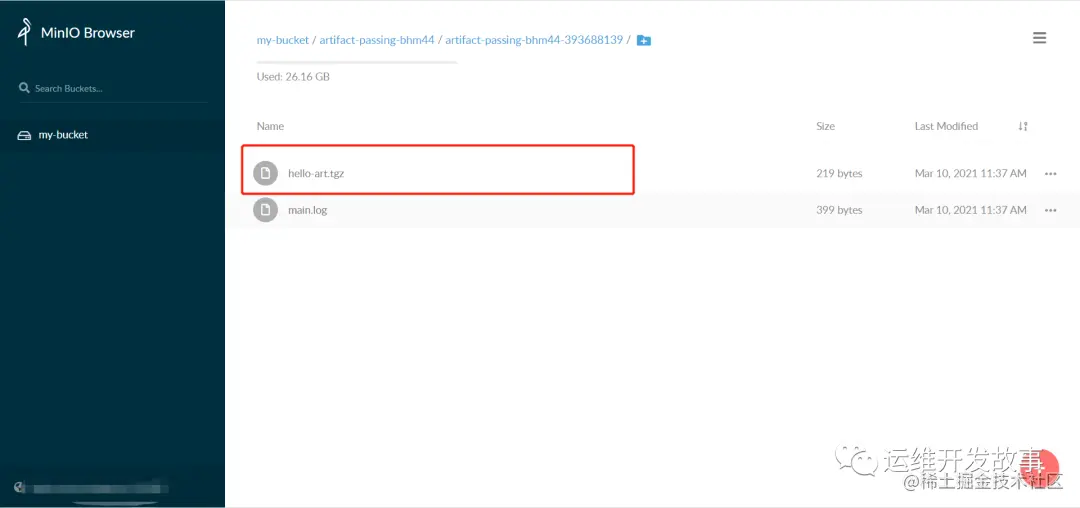Image resolution: width=1080 pixels, height=508 pixels.
Task: Click hello-art.tgz modified date Mar 10, 2021
Action: (970, 173)
